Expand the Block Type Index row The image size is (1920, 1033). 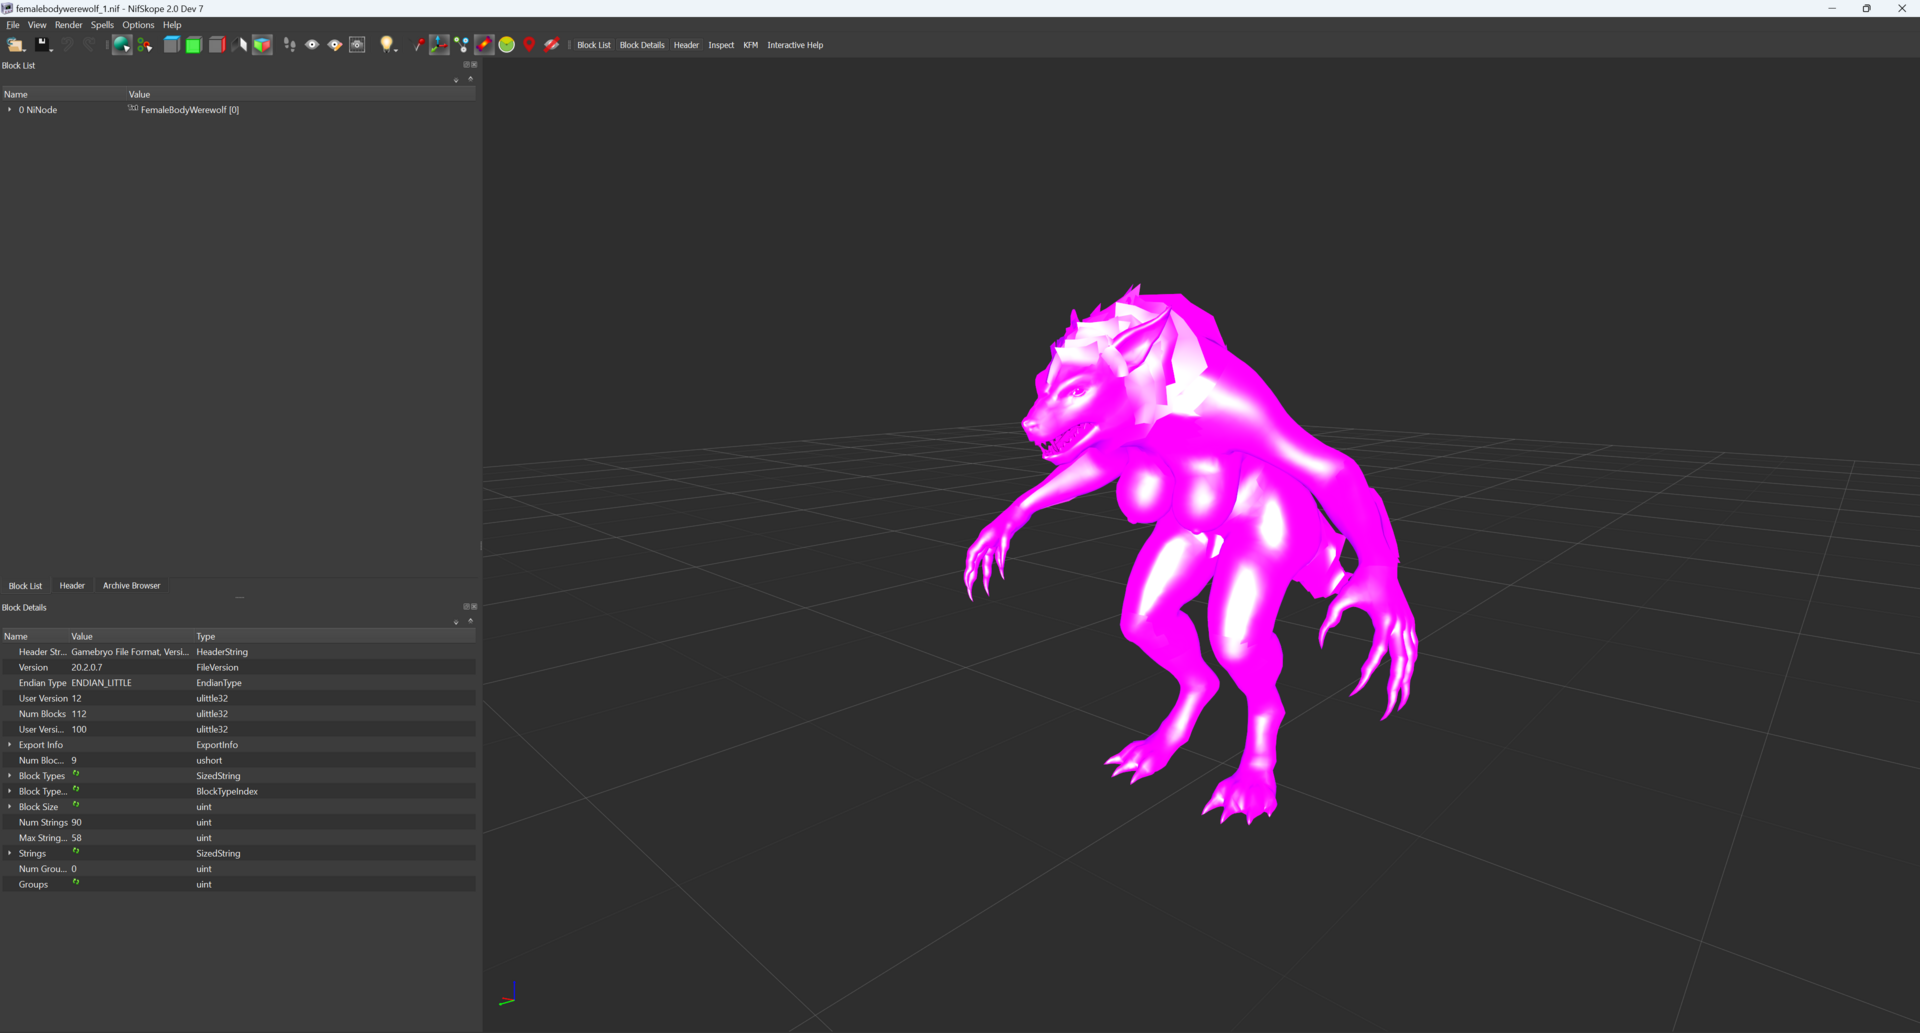pyautogui.click(x=10, y=791)
